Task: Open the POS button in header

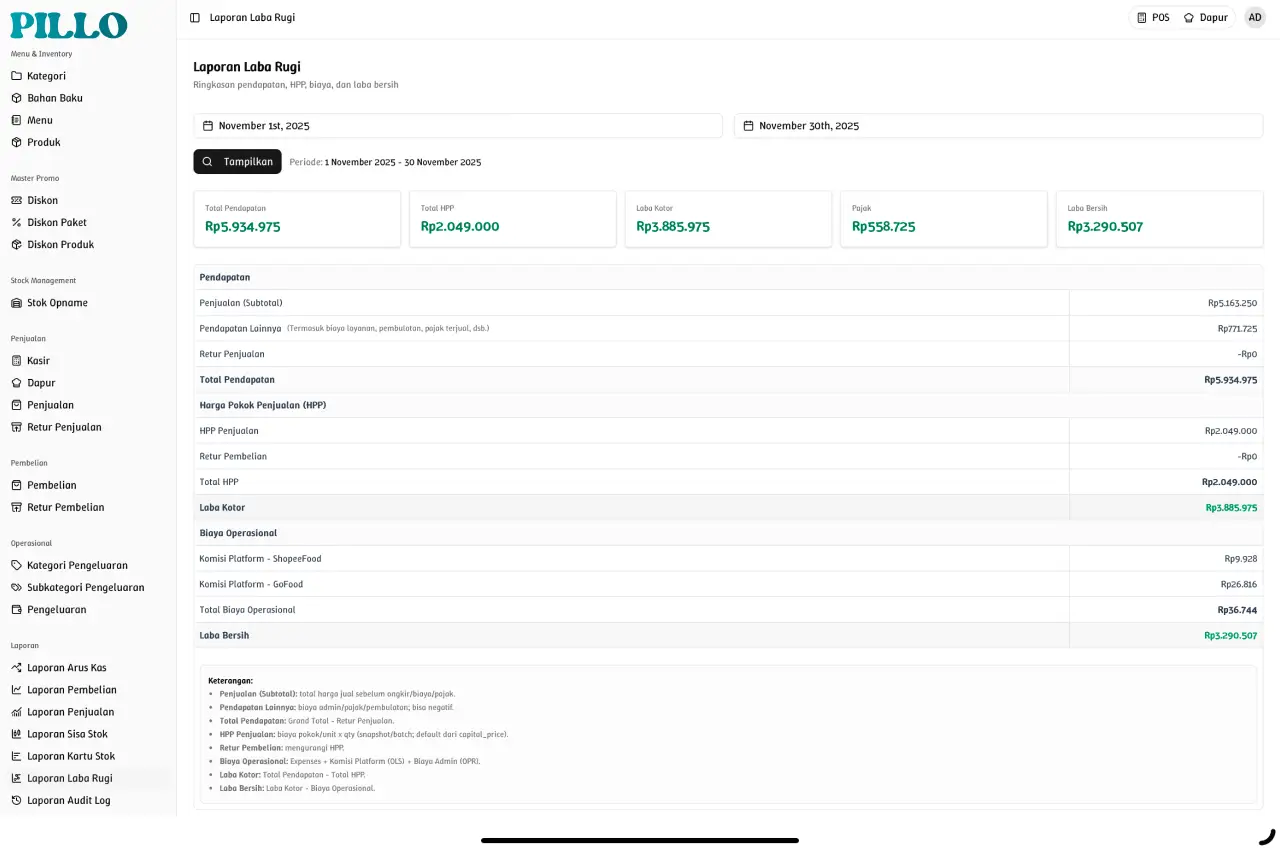Action: point(1153,18)
